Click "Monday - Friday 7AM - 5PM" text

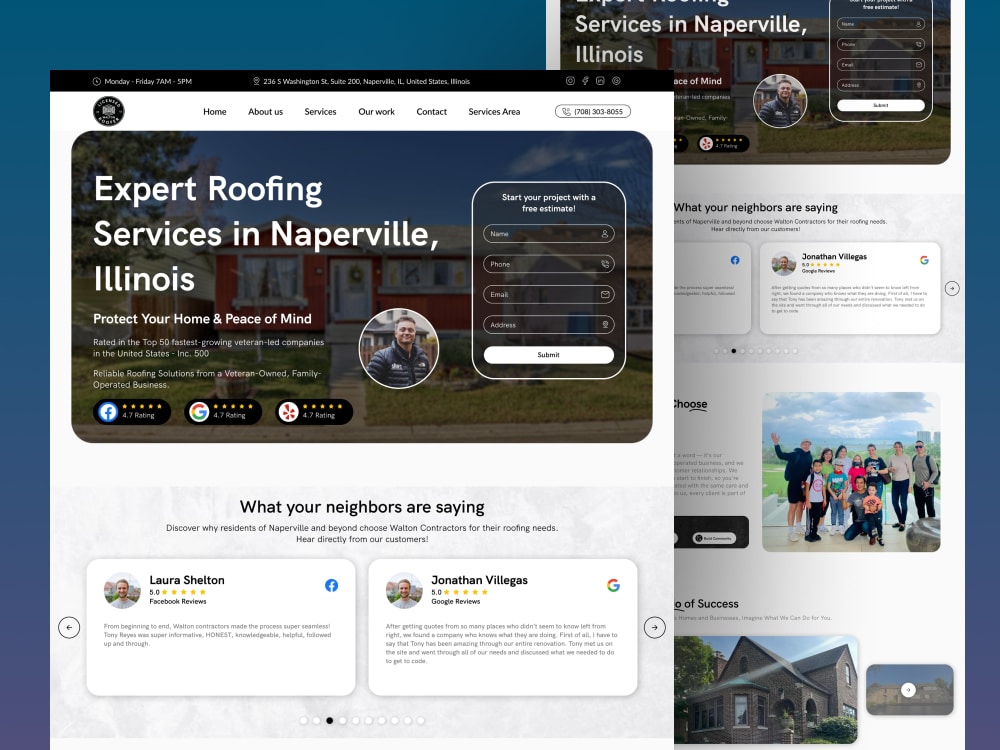click(148, 82)
